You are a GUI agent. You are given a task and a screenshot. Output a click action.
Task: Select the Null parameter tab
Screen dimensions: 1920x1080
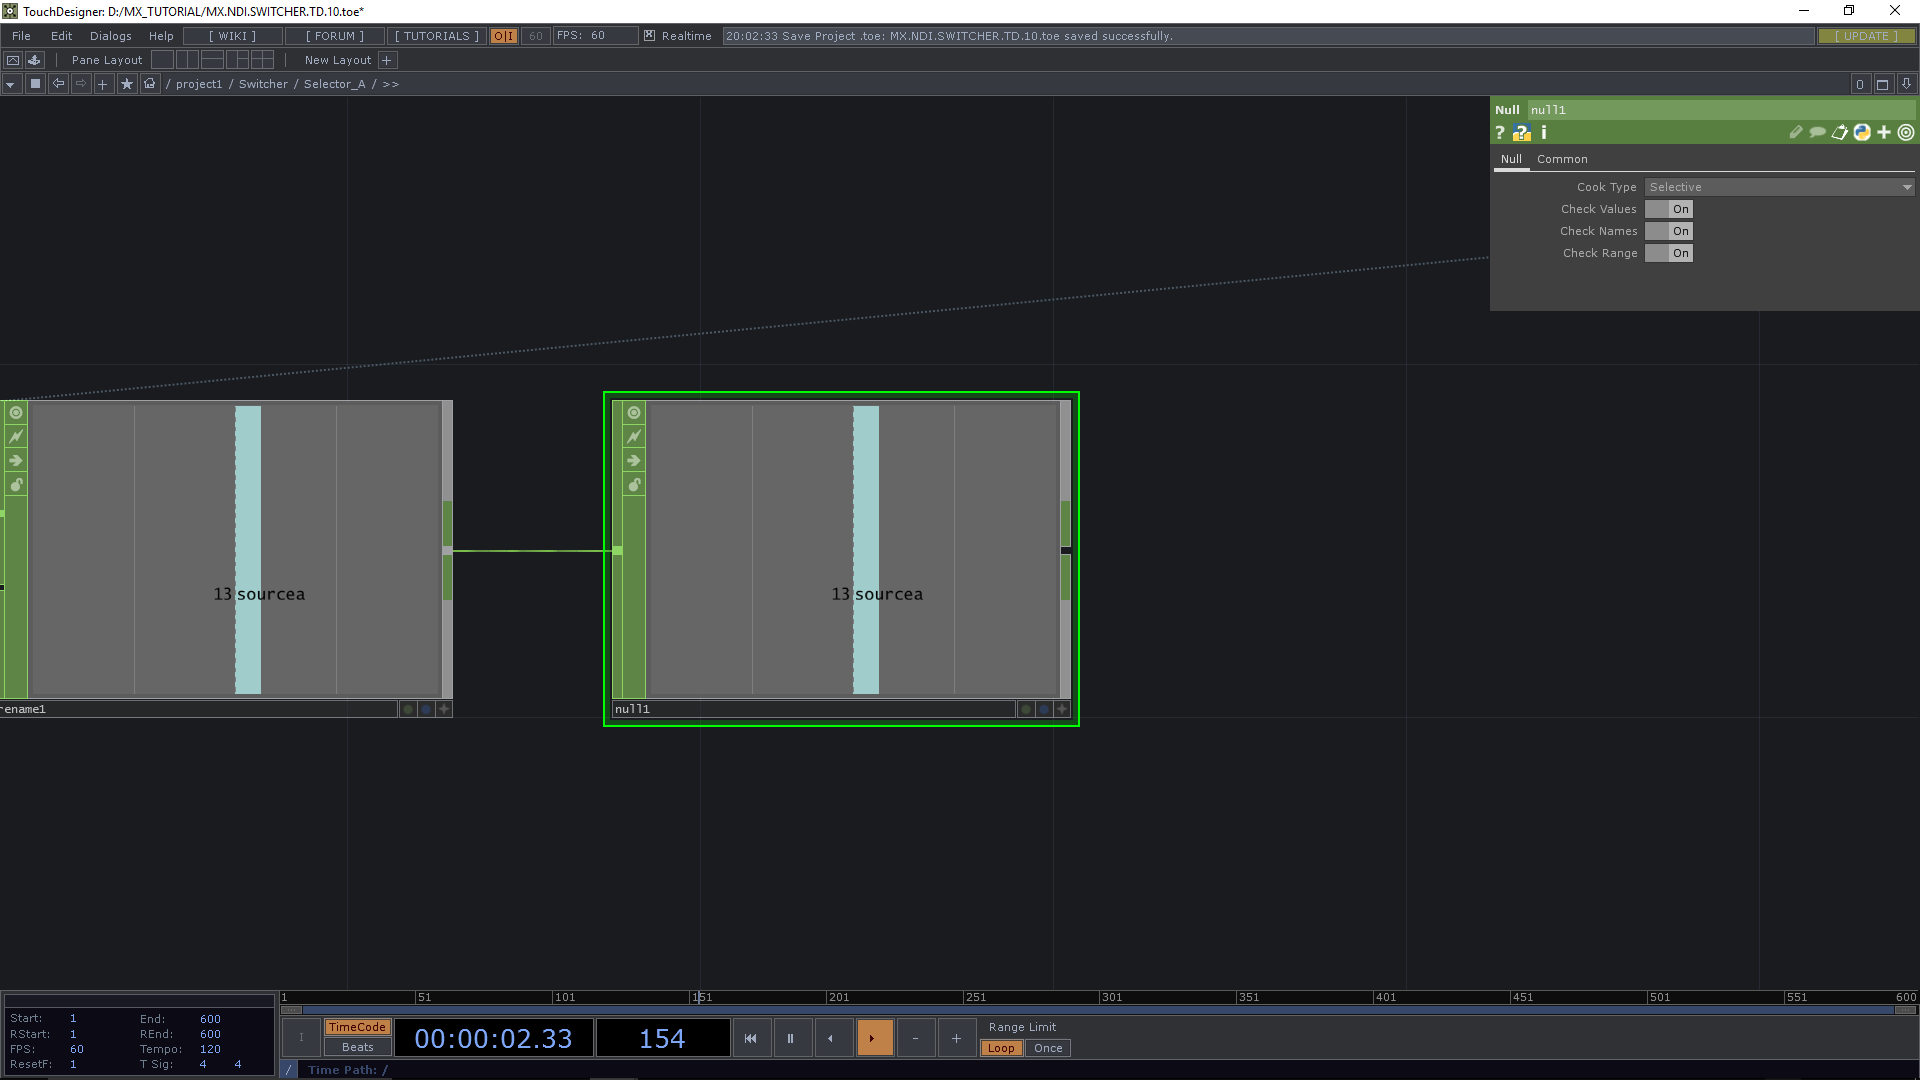1511,159
